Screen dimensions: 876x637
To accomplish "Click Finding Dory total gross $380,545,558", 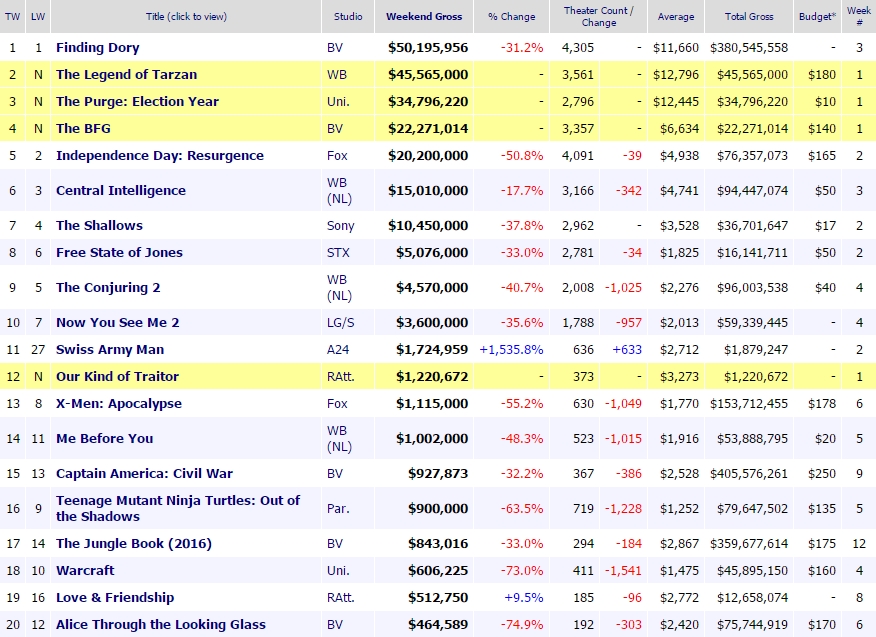I will click(x=749, y=47).
